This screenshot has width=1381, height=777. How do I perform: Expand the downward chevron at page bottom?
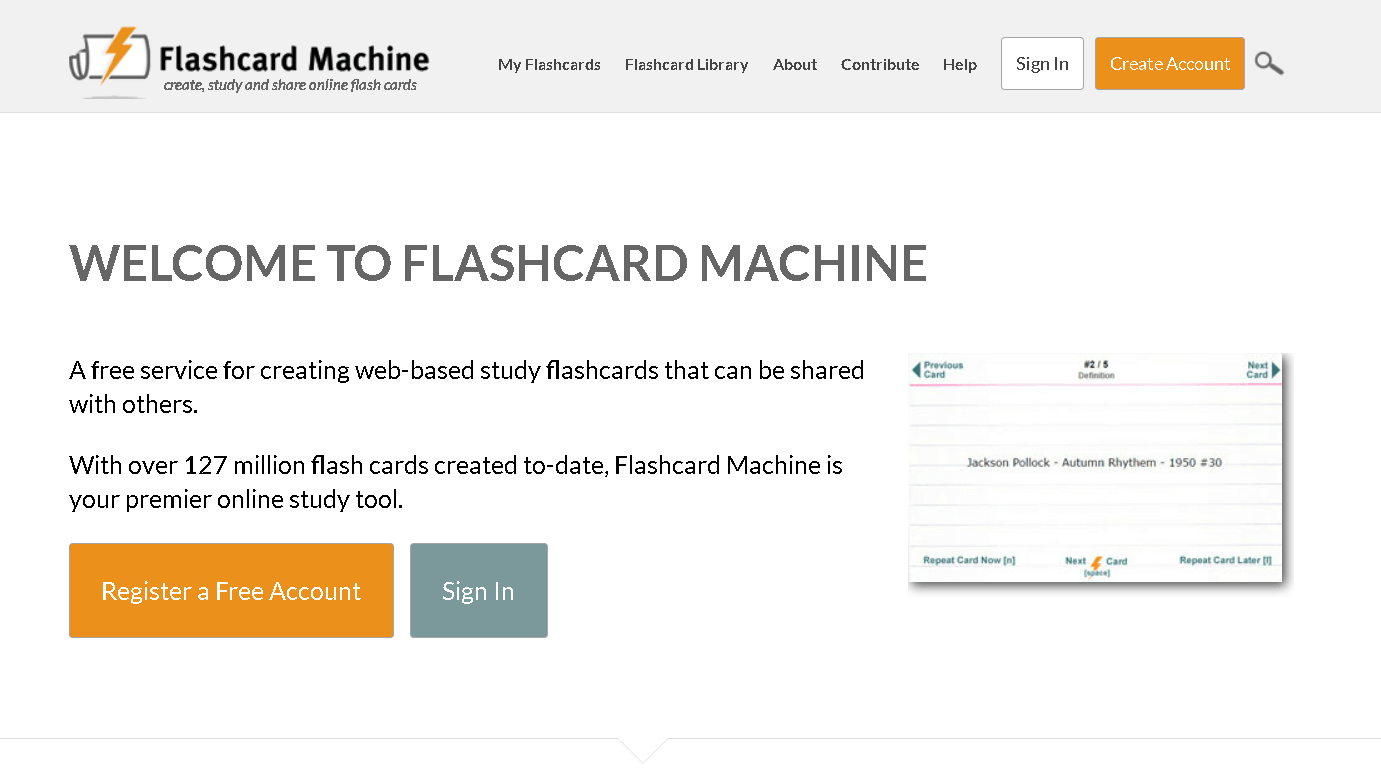coord(644,751)
